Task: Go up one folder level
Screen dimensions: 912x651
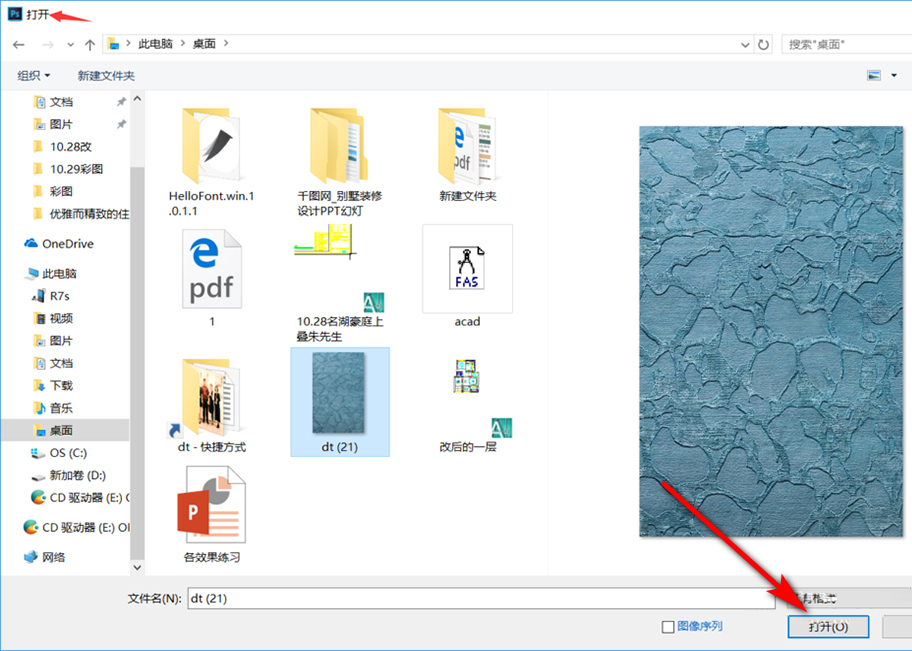Action: click(90, 44)
